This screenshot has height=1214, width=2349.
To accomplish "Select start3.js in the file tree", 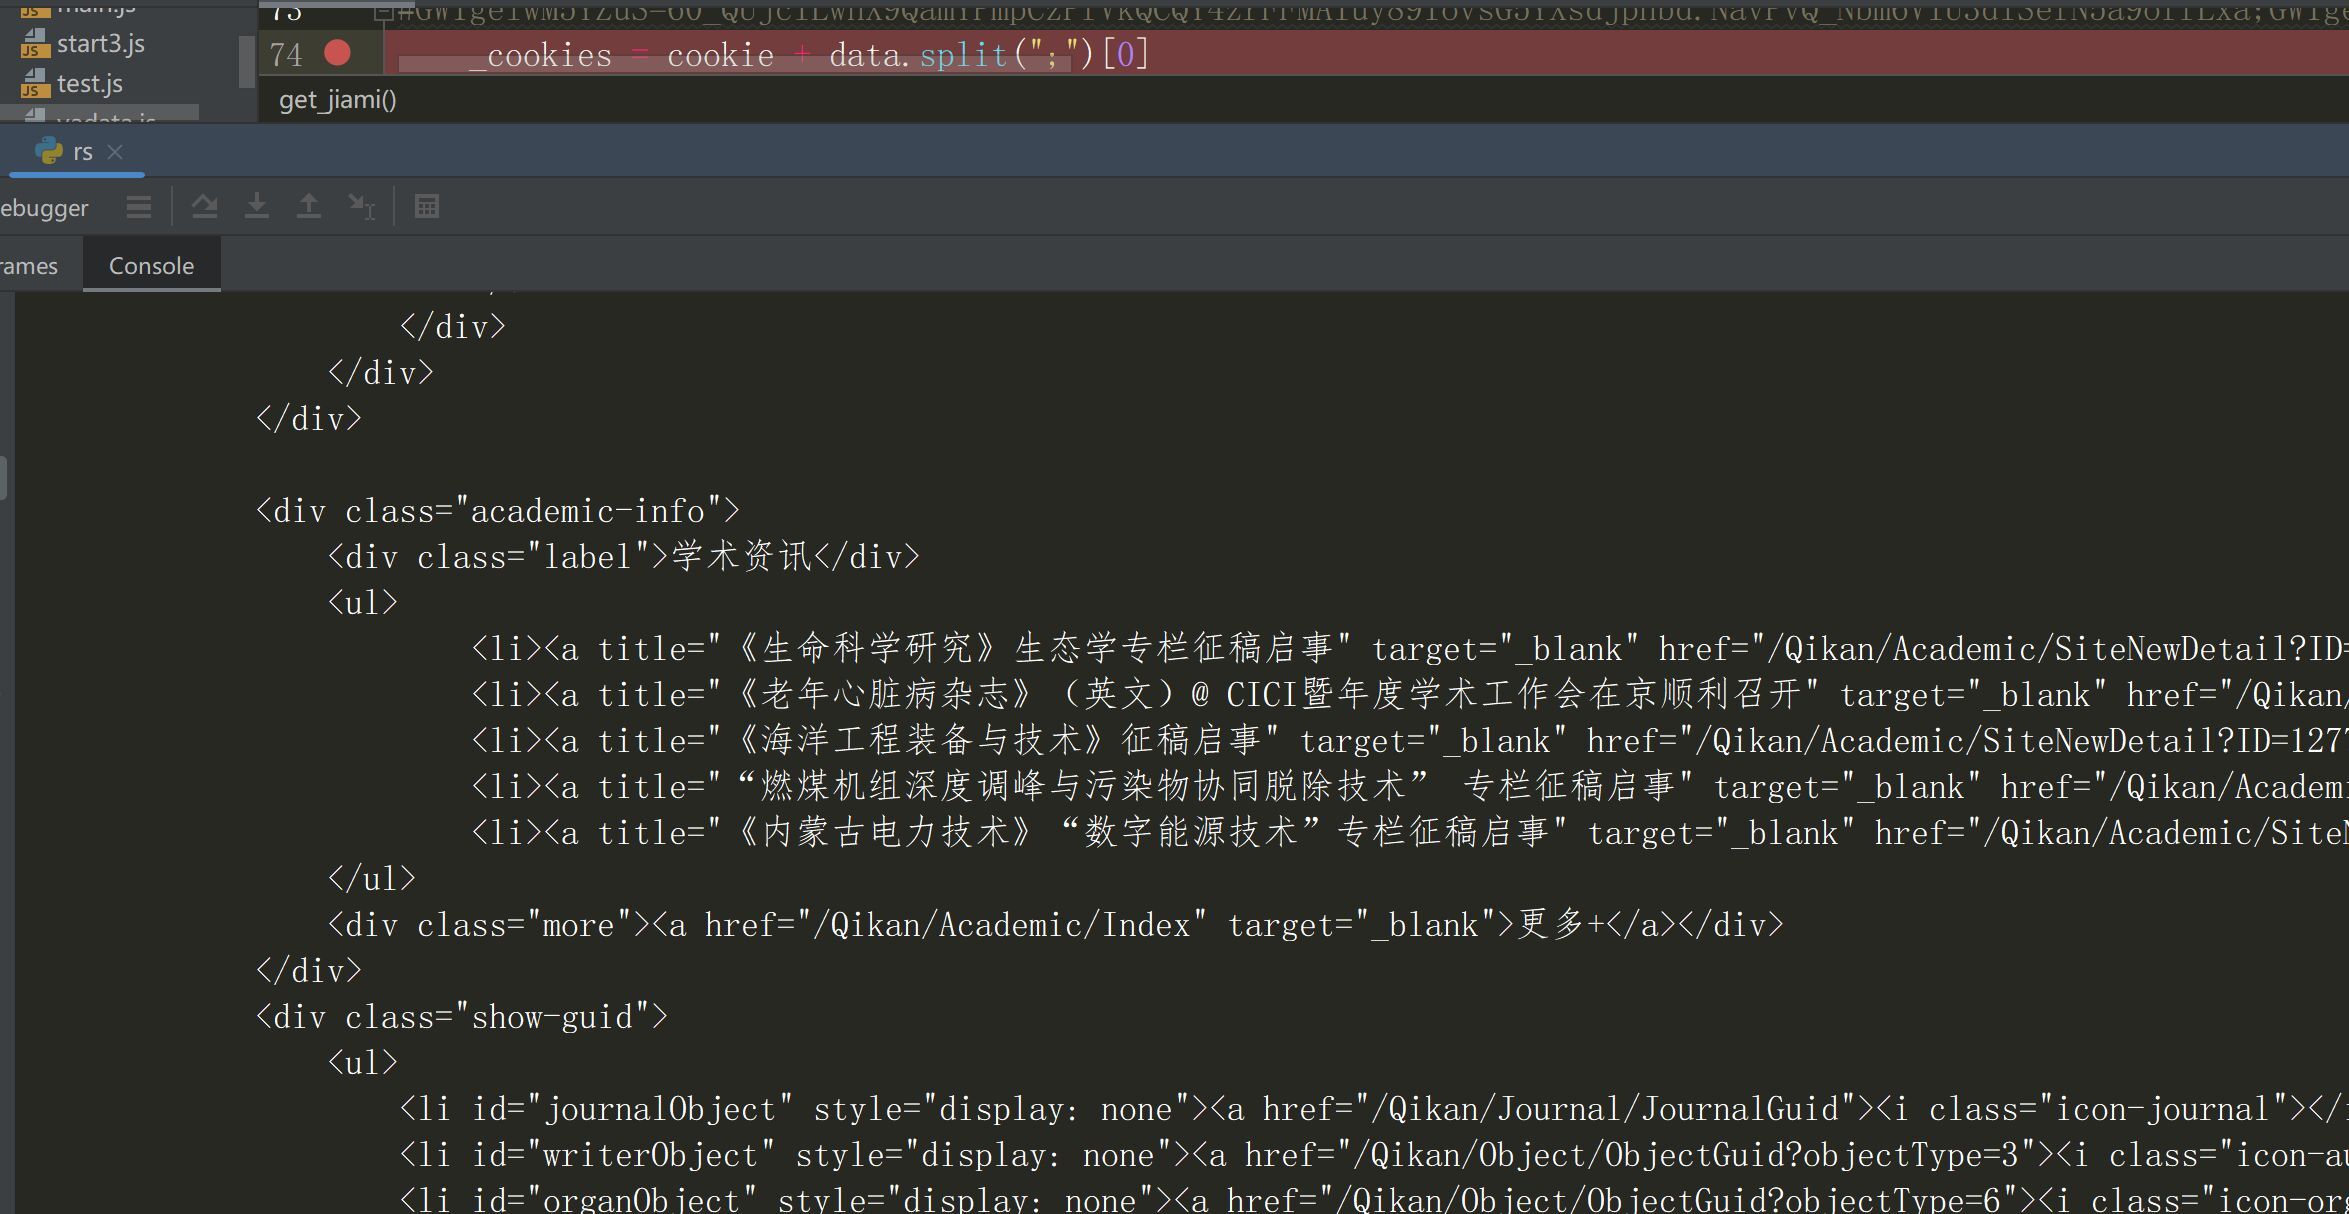I will pyautogui.click(x=100, y=44).
